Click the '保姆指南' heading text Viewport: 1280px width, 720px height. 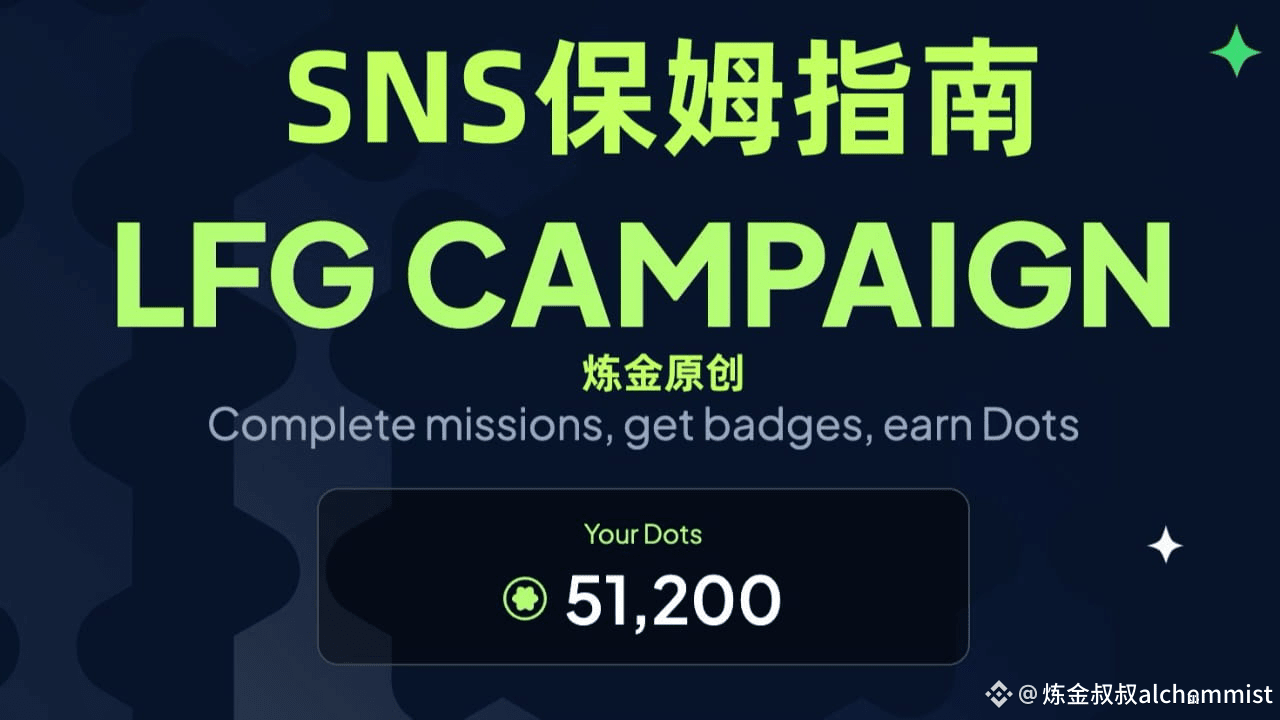(784, 92)
